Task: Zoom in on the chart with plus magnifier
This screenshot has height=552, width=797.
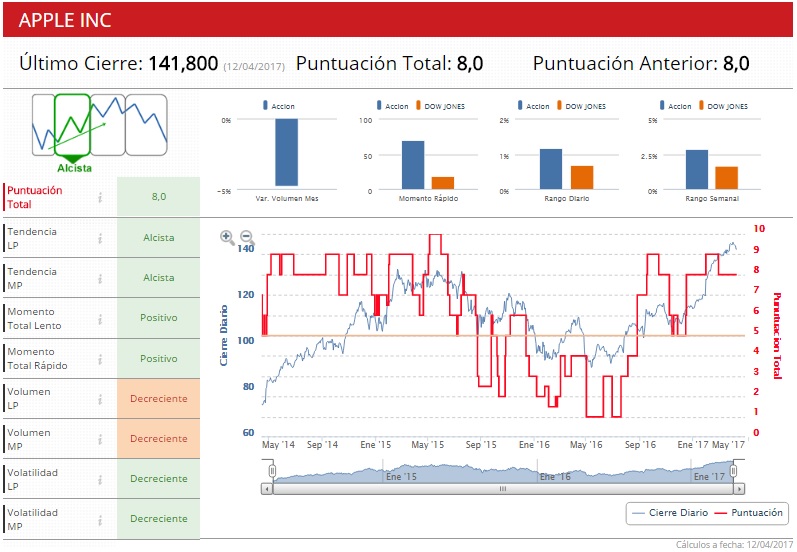Action: click(227, 237)
